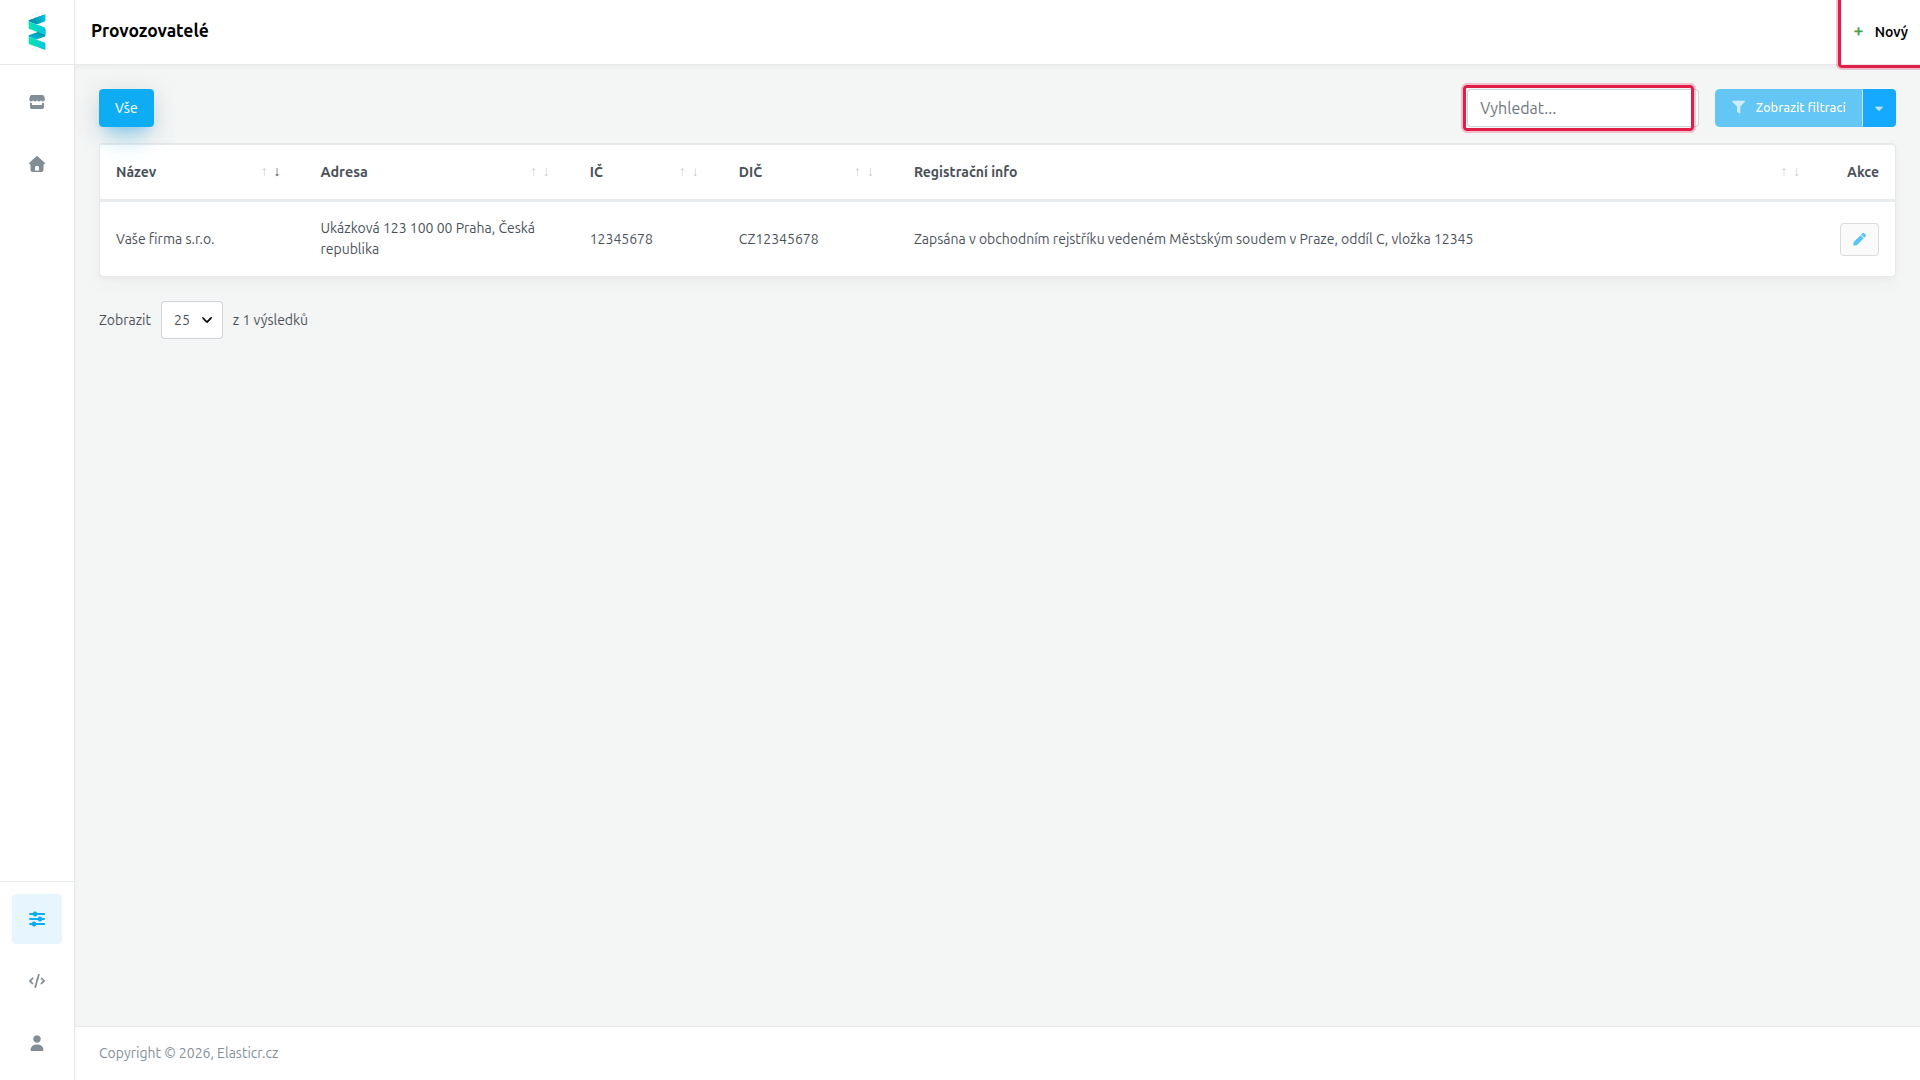The image size is (1920, 1080).
Task: Create a new operator with Nový button
Action: [1881, 32]
